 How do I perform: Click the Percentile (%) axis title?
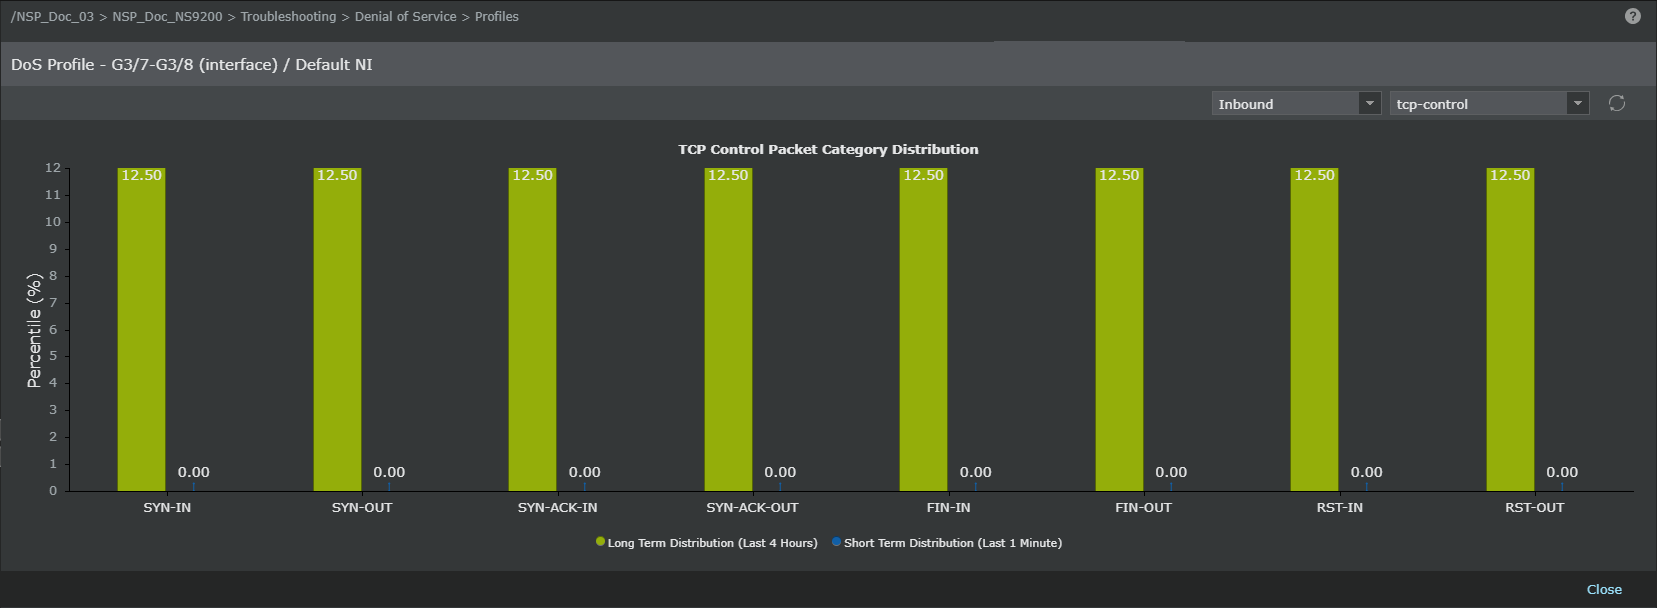pyautogui.click(x=35, y=330)
